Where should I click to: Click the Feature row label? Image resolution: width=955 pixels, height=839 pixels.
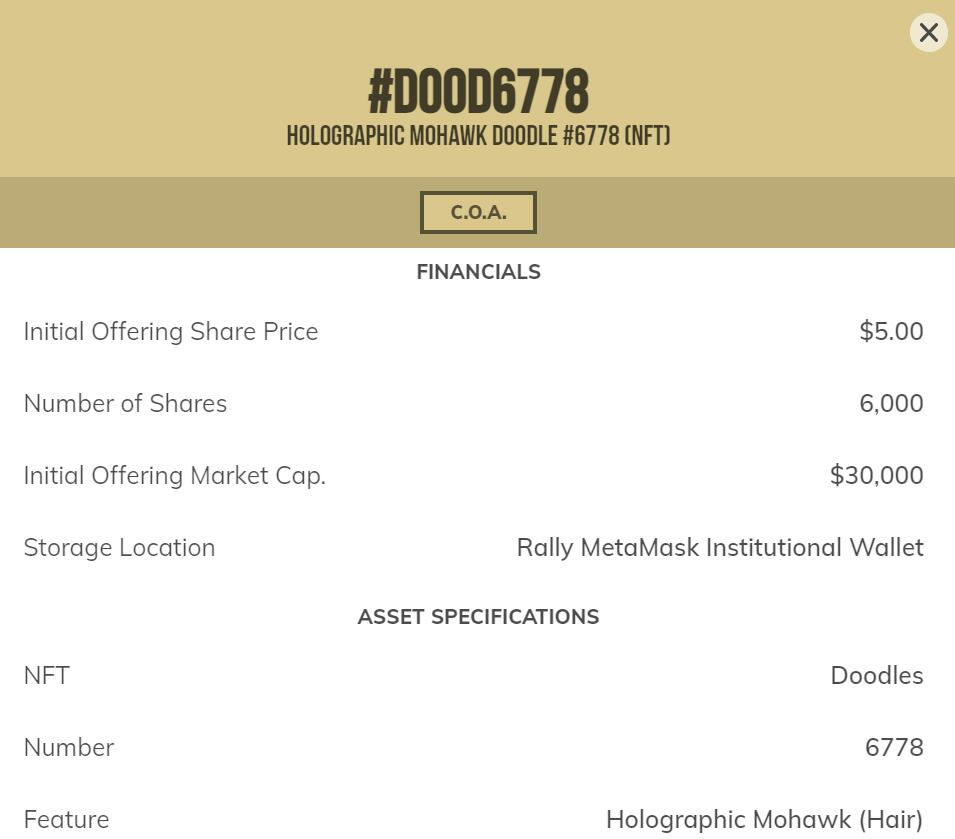66,820
